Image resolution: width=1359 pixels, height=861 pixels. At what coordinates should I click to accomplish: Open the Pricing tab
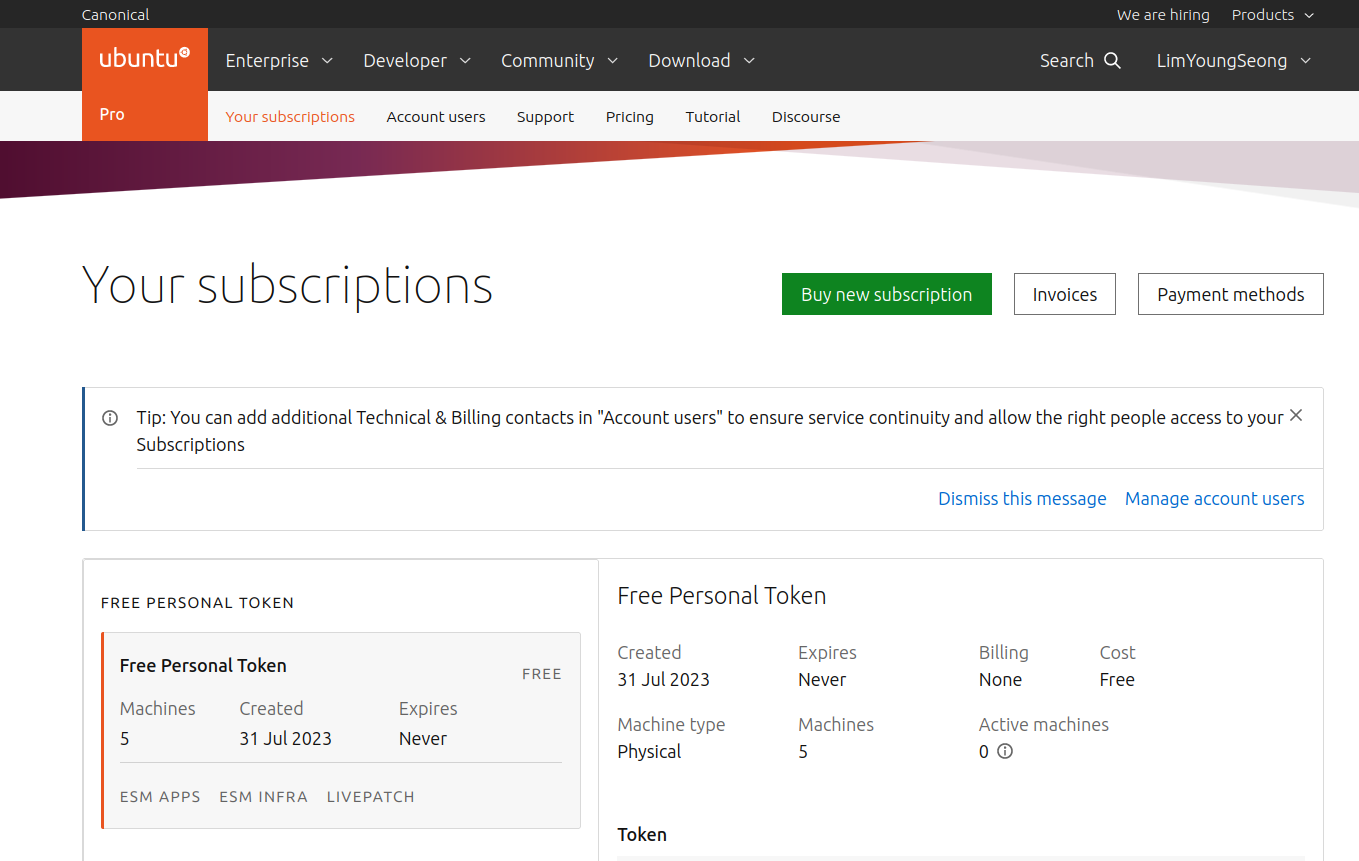pos(630,117)
